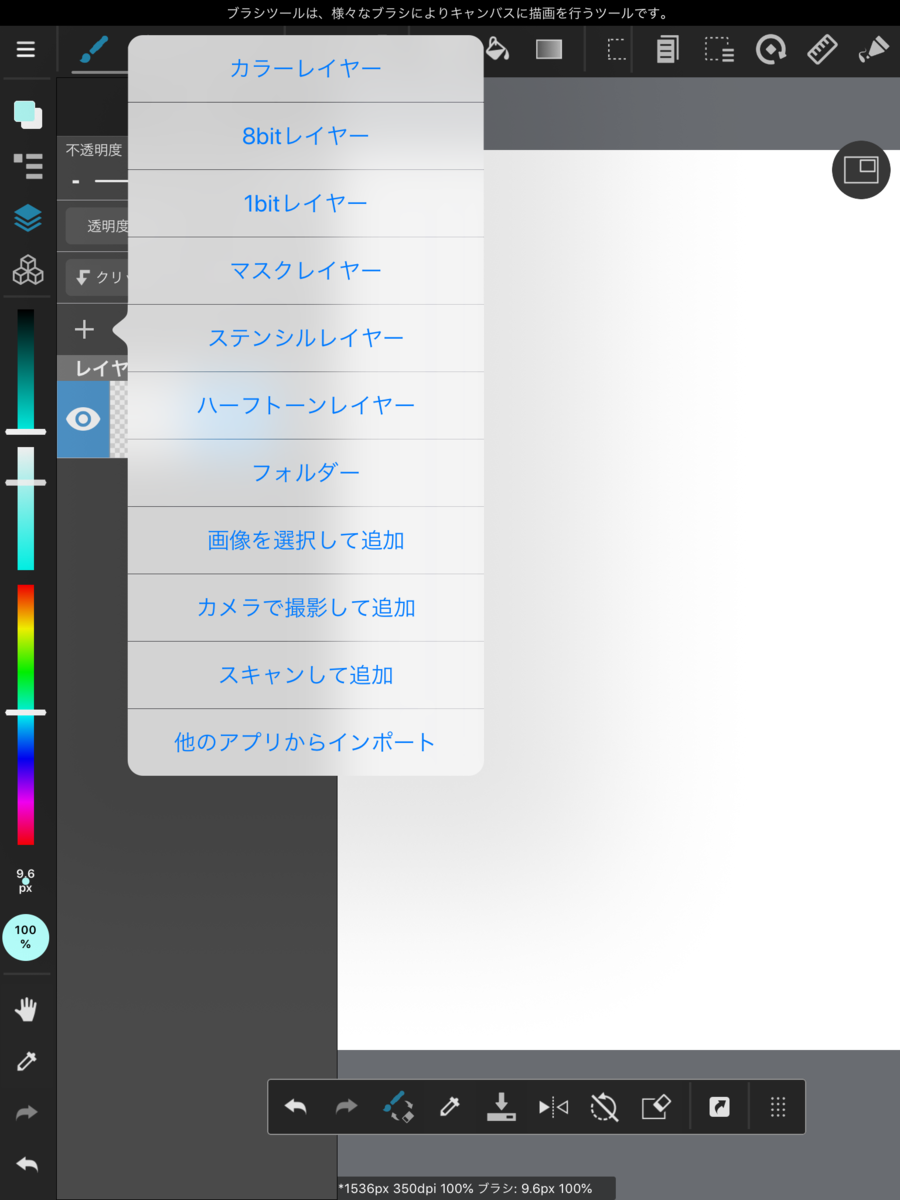Image resolution: width=900 pixels, height=1200 pixels.
Task: Open the stacked pages edit icon
Action: point(667,49)
